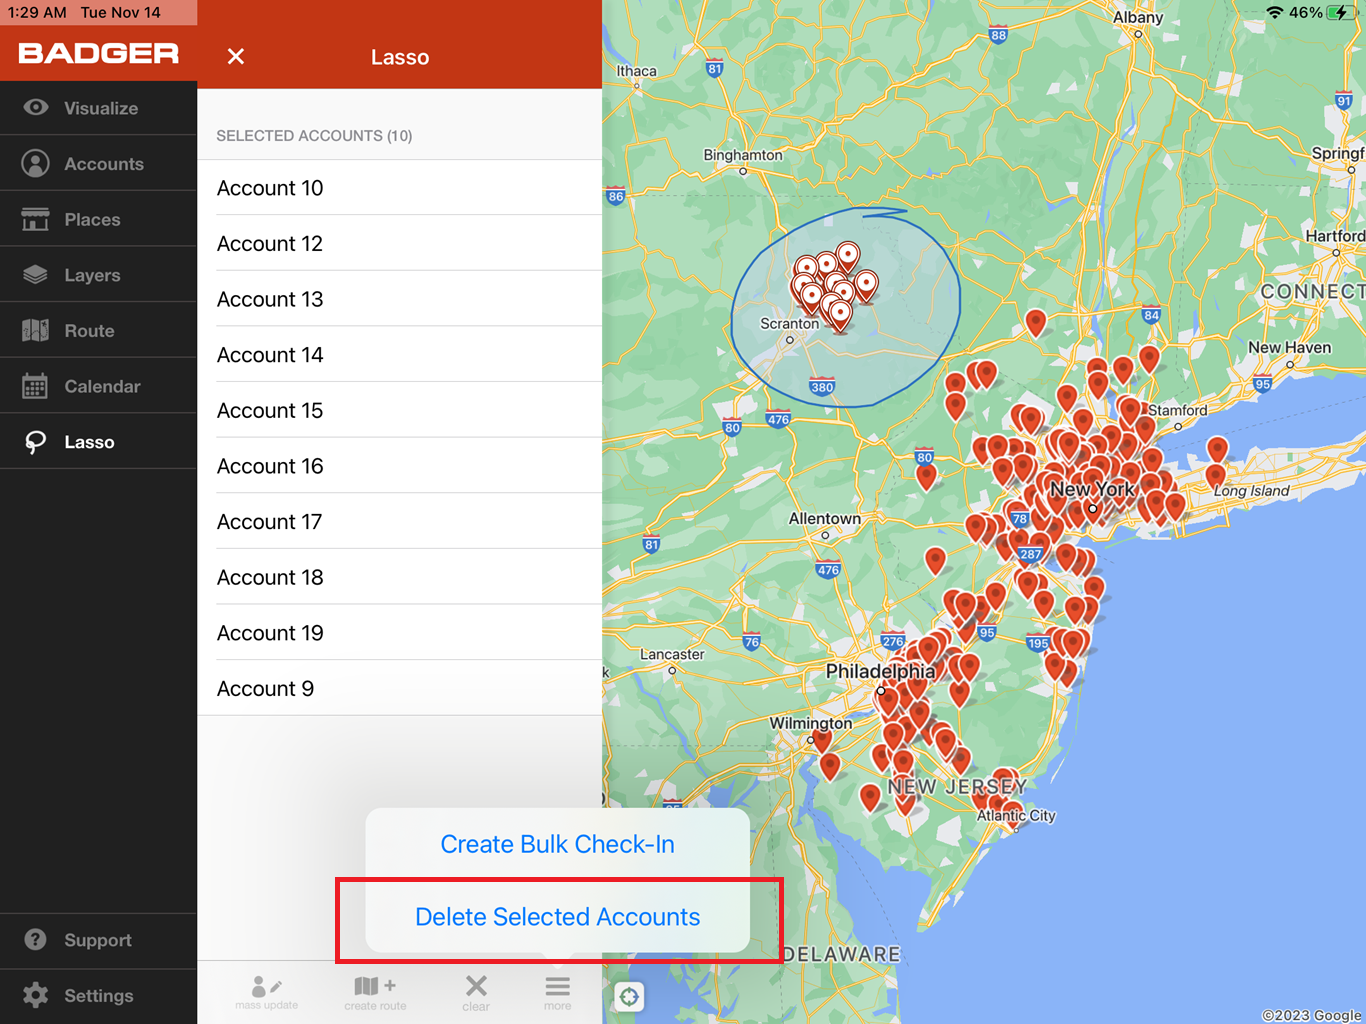Select Account 16 in the list
The height and width of the screenshot is (1024, 1366).
tap(400, 466)
